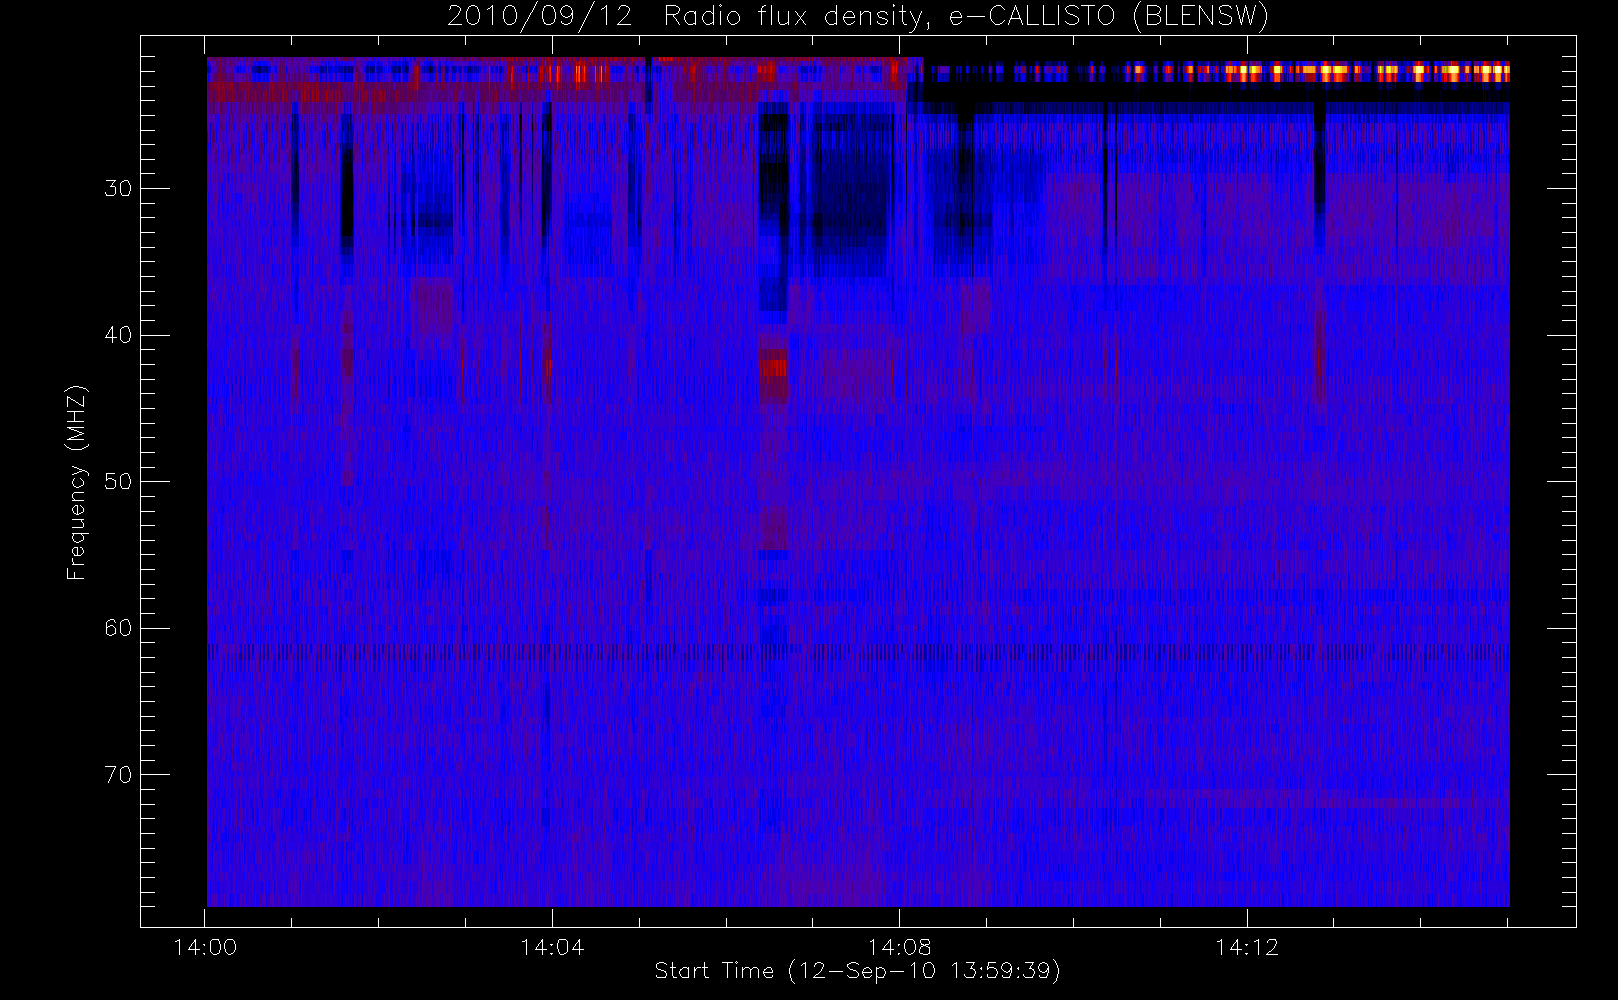Click the '40' frequency tick label
This screenshot has width=1618, height=1000.
tap(118, 335)
